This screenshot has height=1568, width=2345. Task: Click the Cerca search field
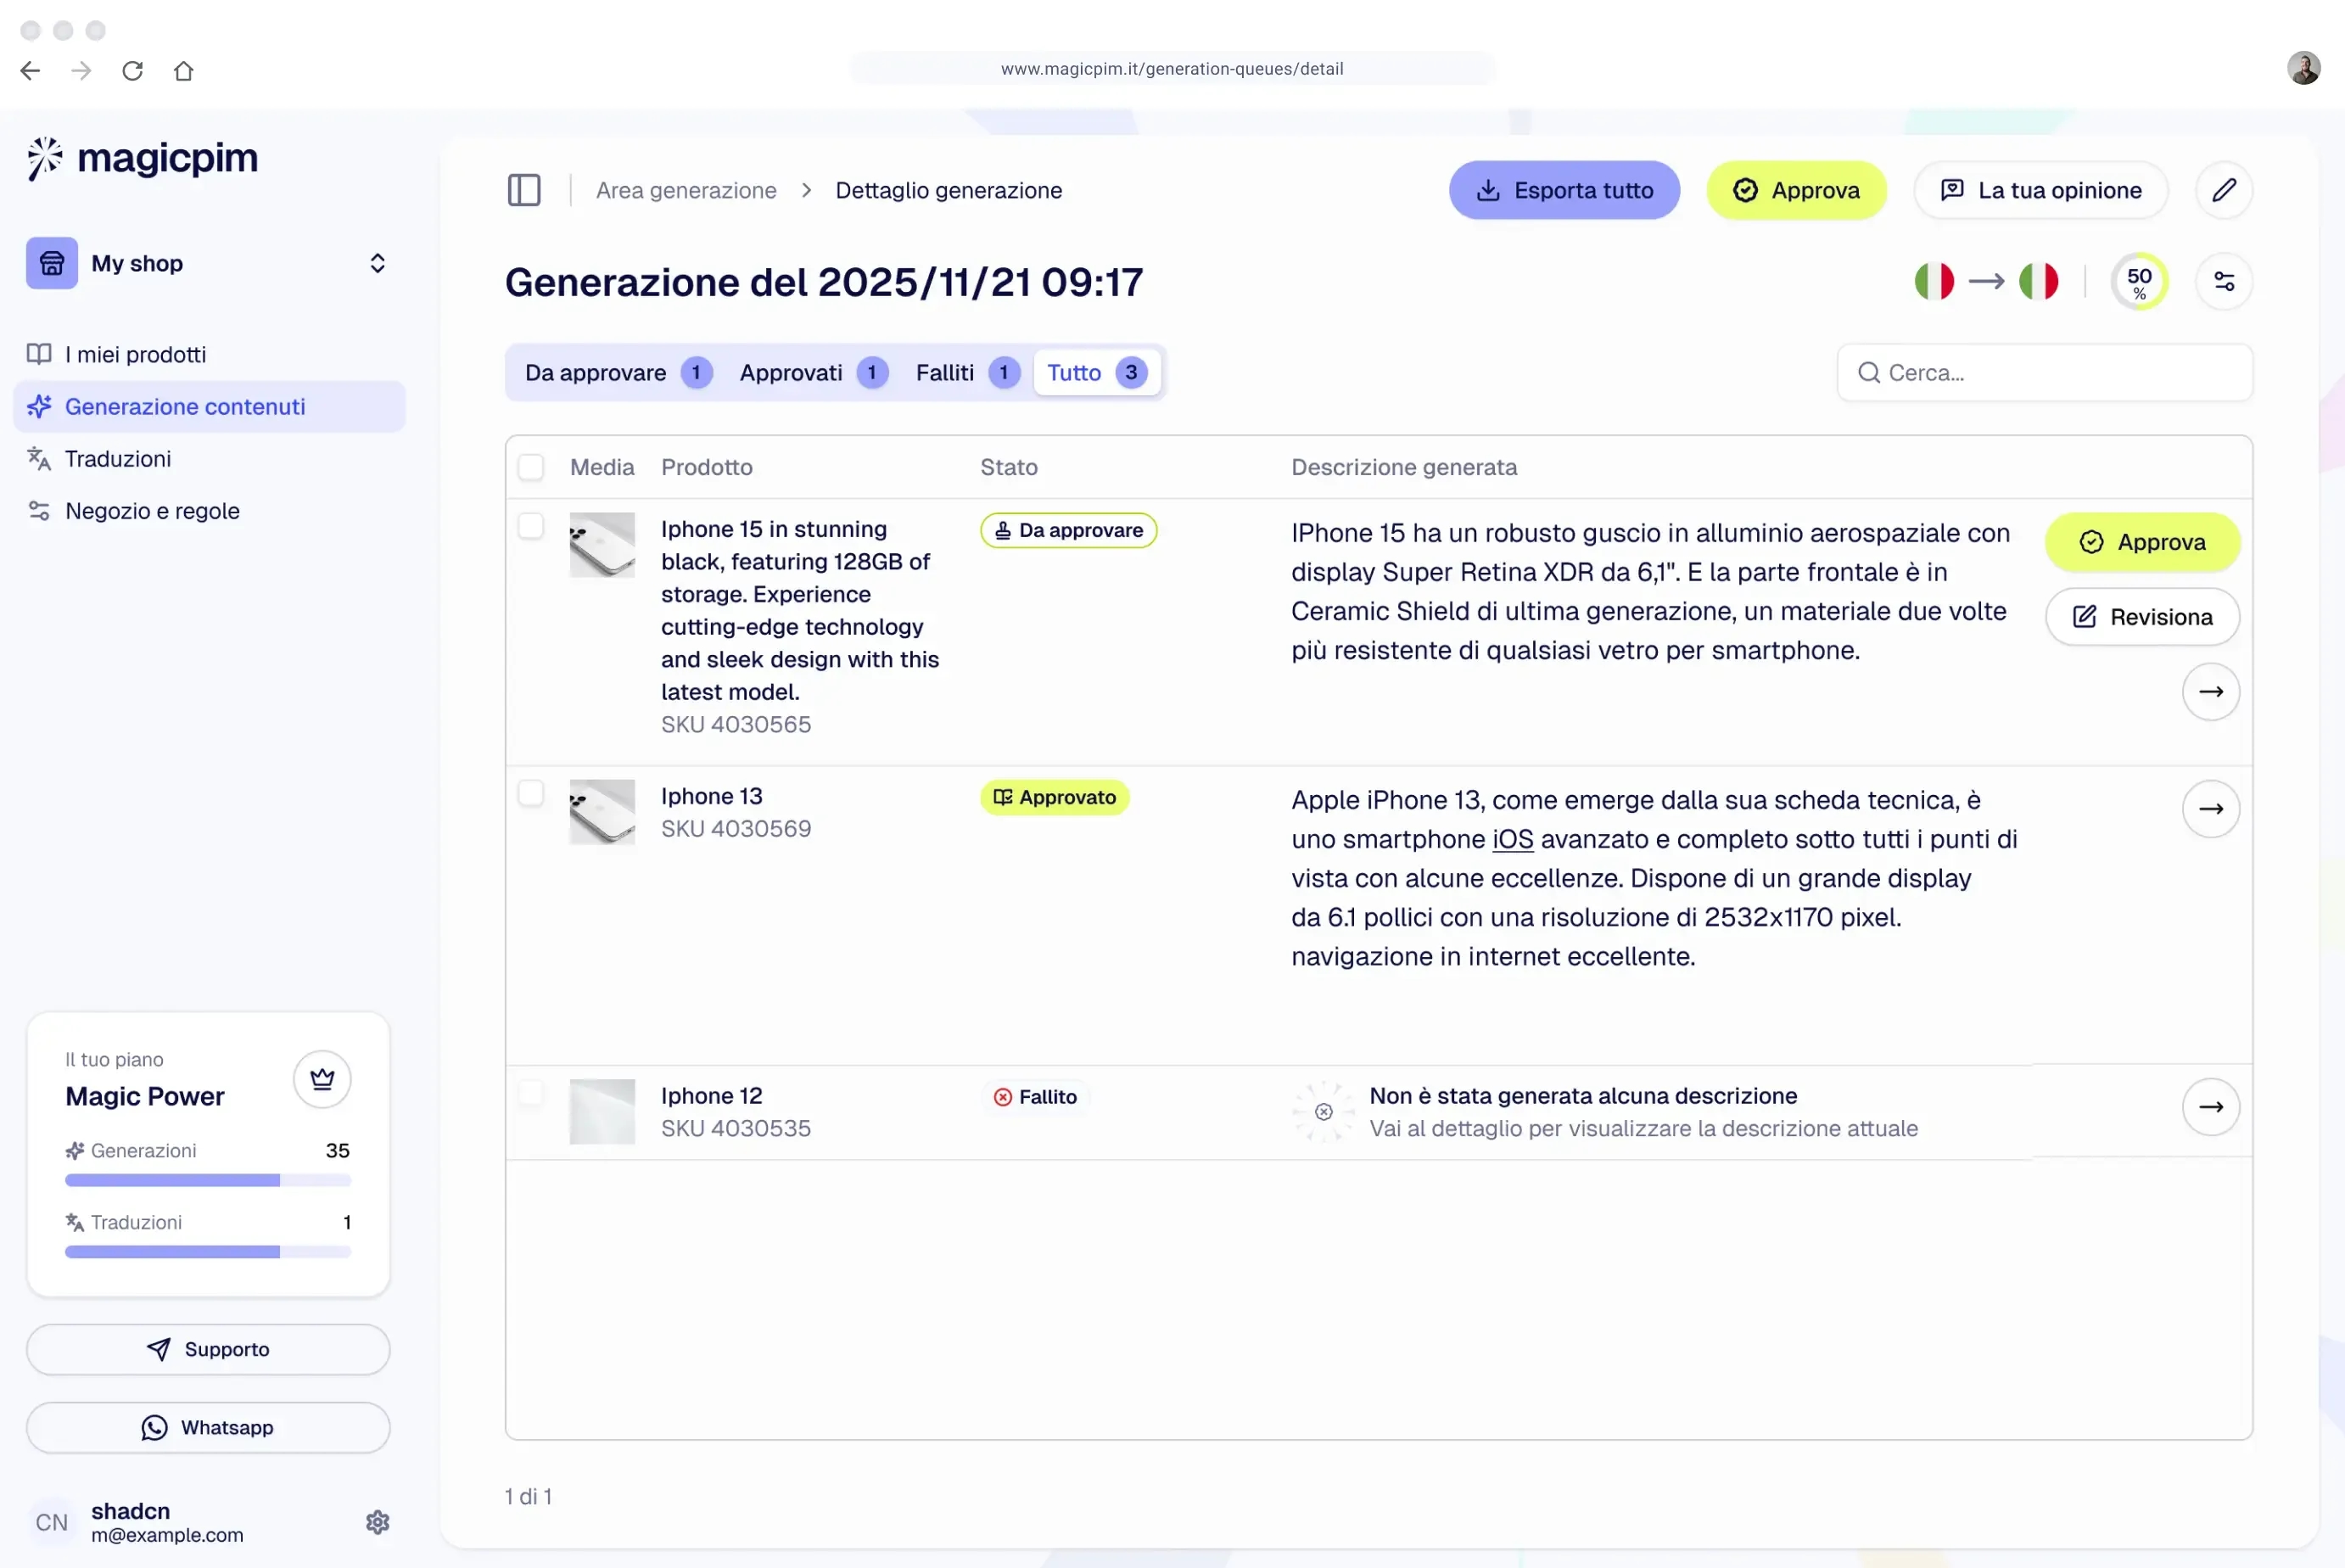(2045, 373)
